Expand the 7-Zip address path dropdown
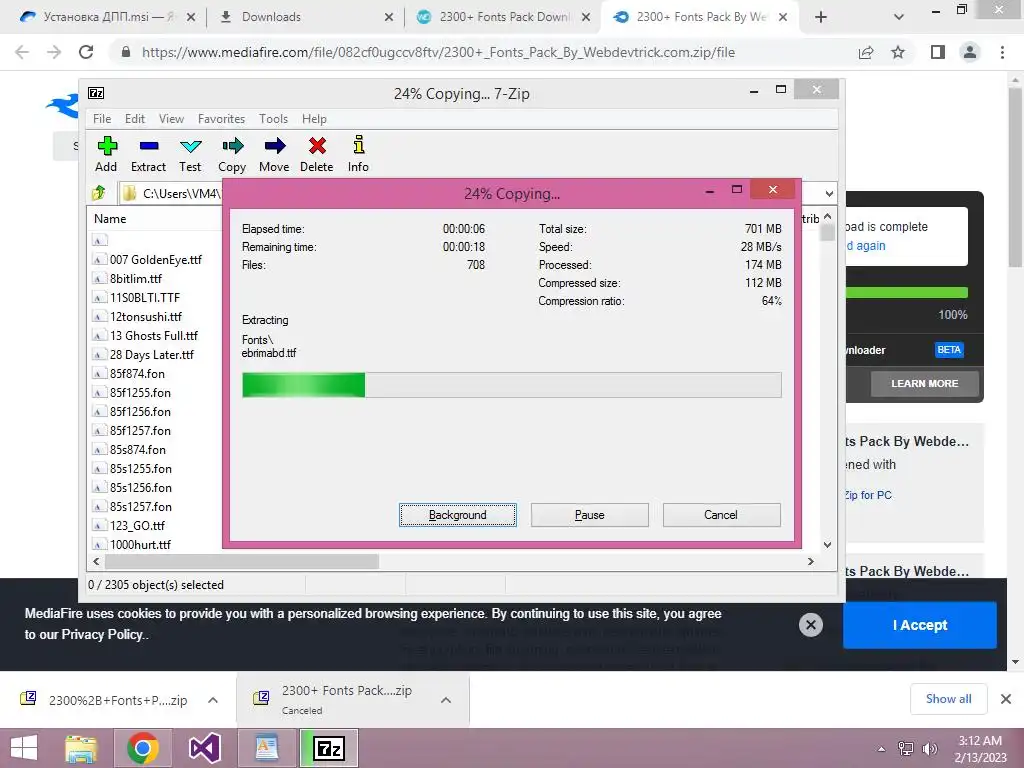 coord(829,193)
